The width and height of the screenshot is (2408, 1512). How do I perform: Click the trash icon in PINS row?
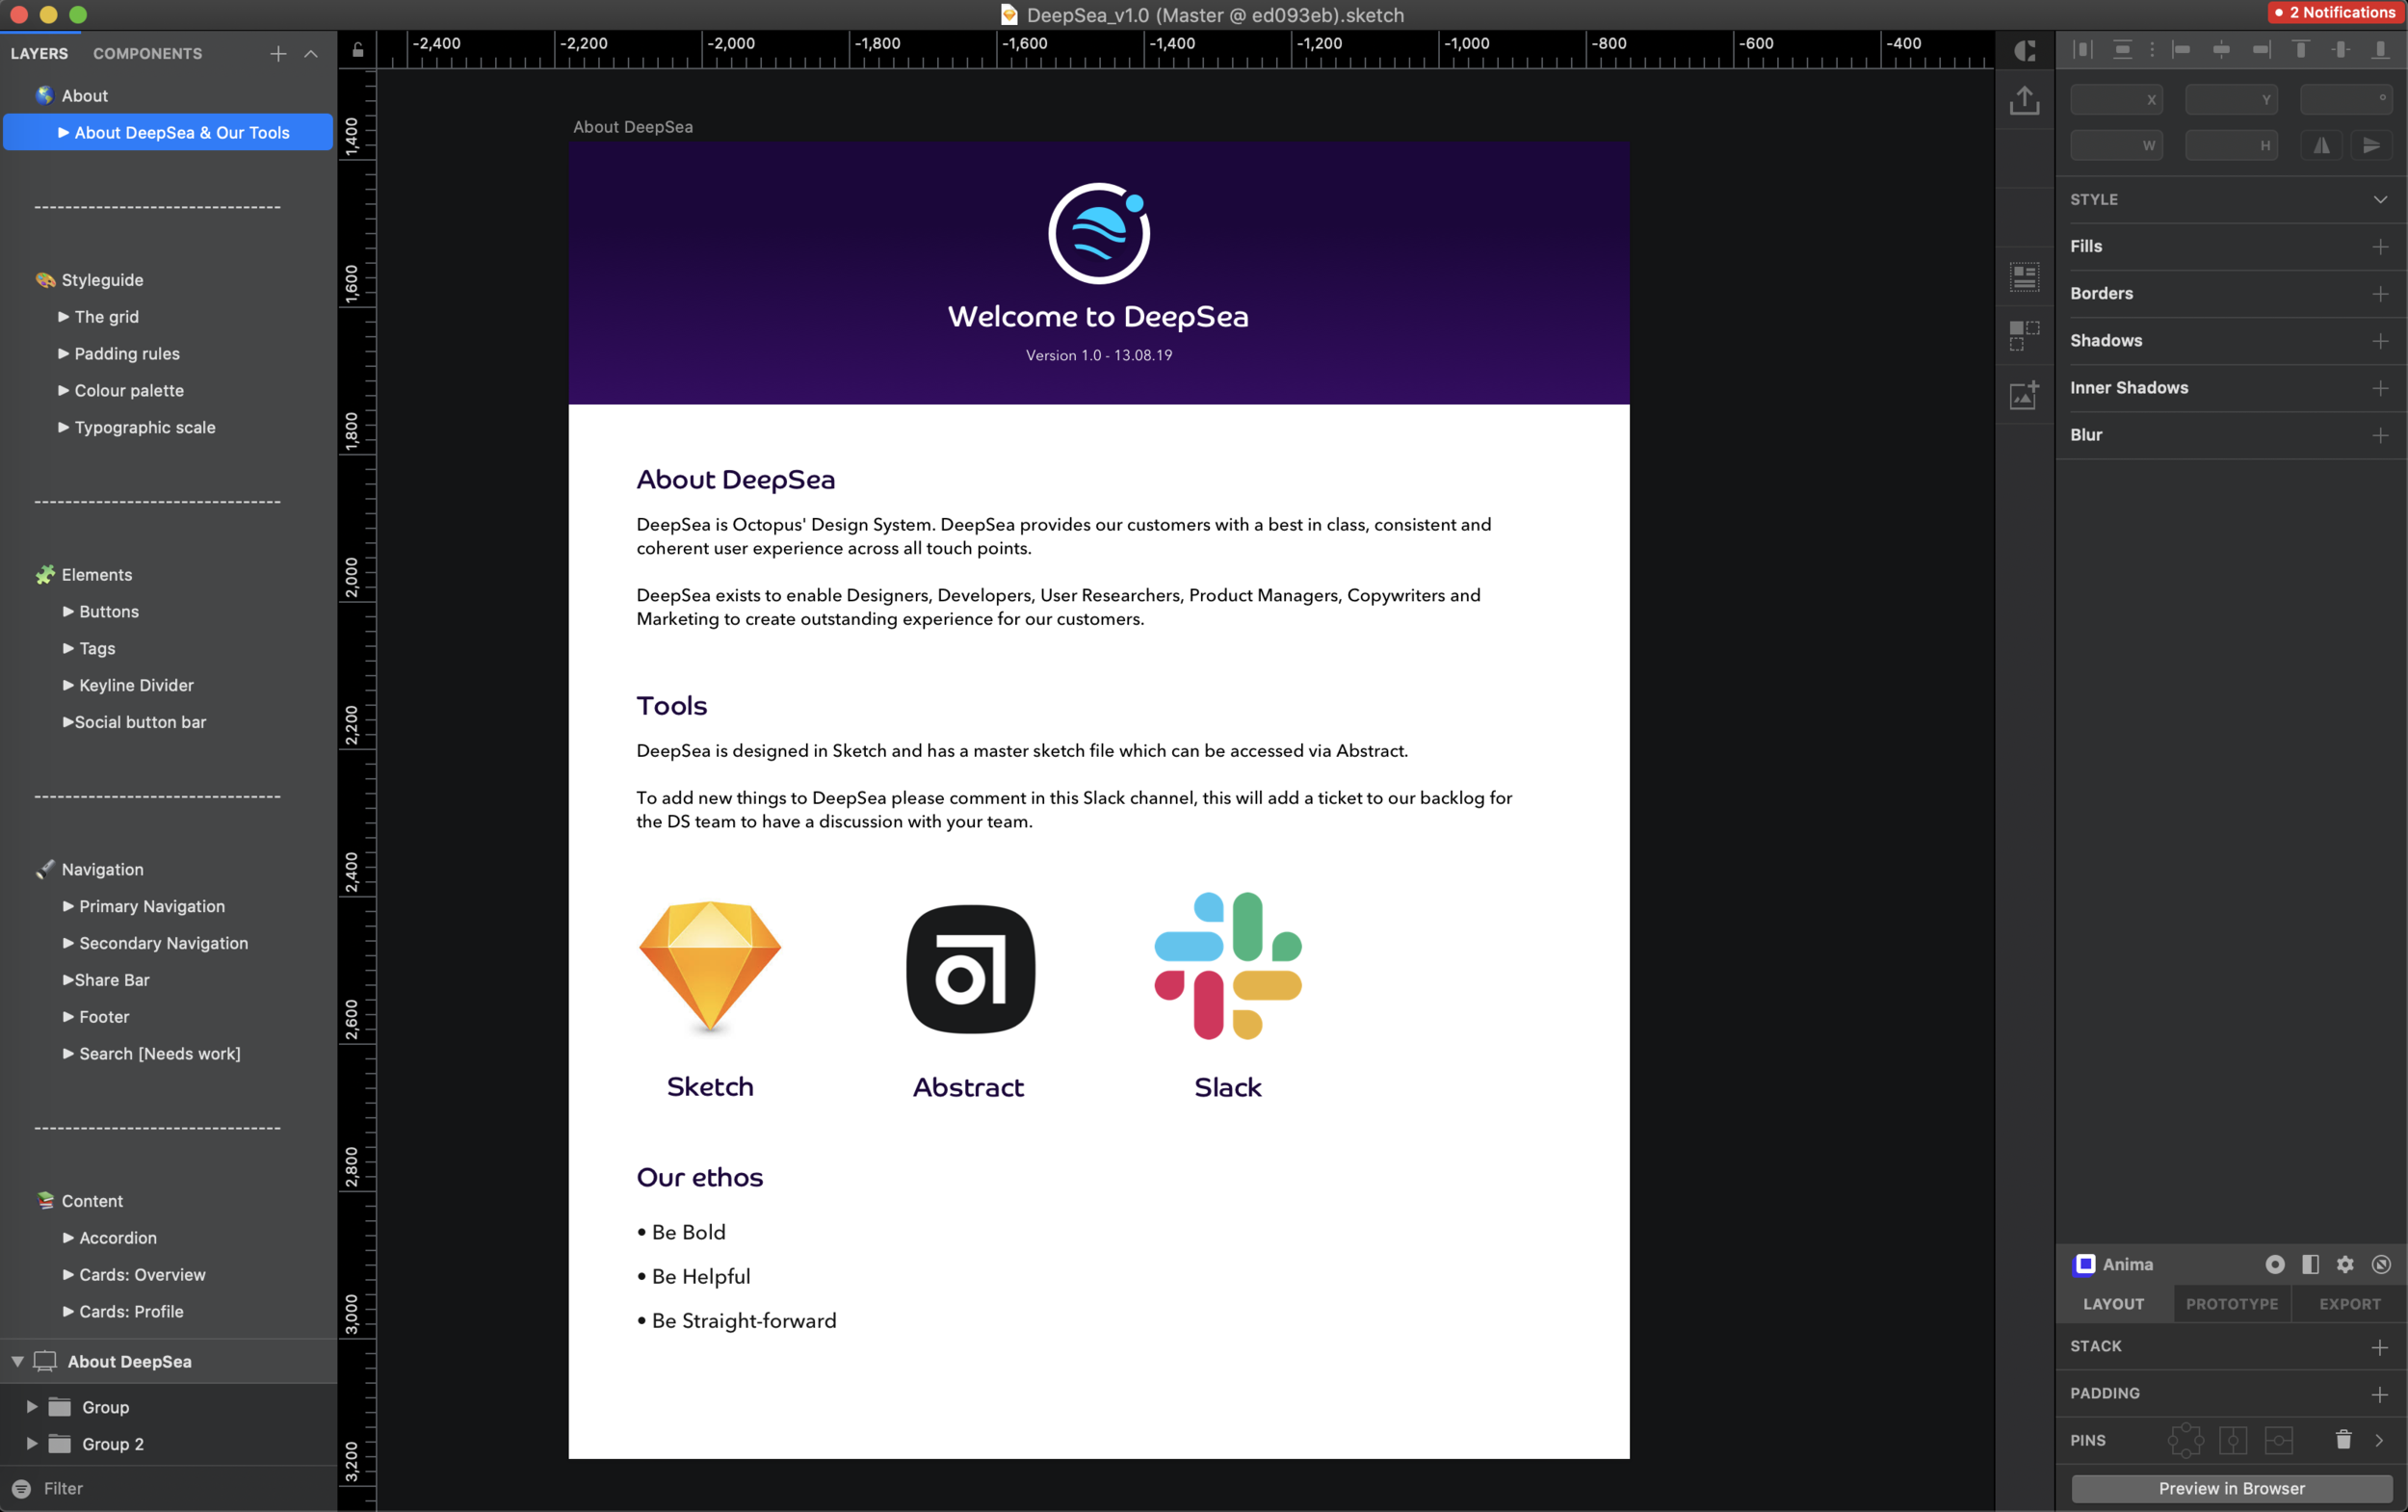click(x=2343, y=1440)
